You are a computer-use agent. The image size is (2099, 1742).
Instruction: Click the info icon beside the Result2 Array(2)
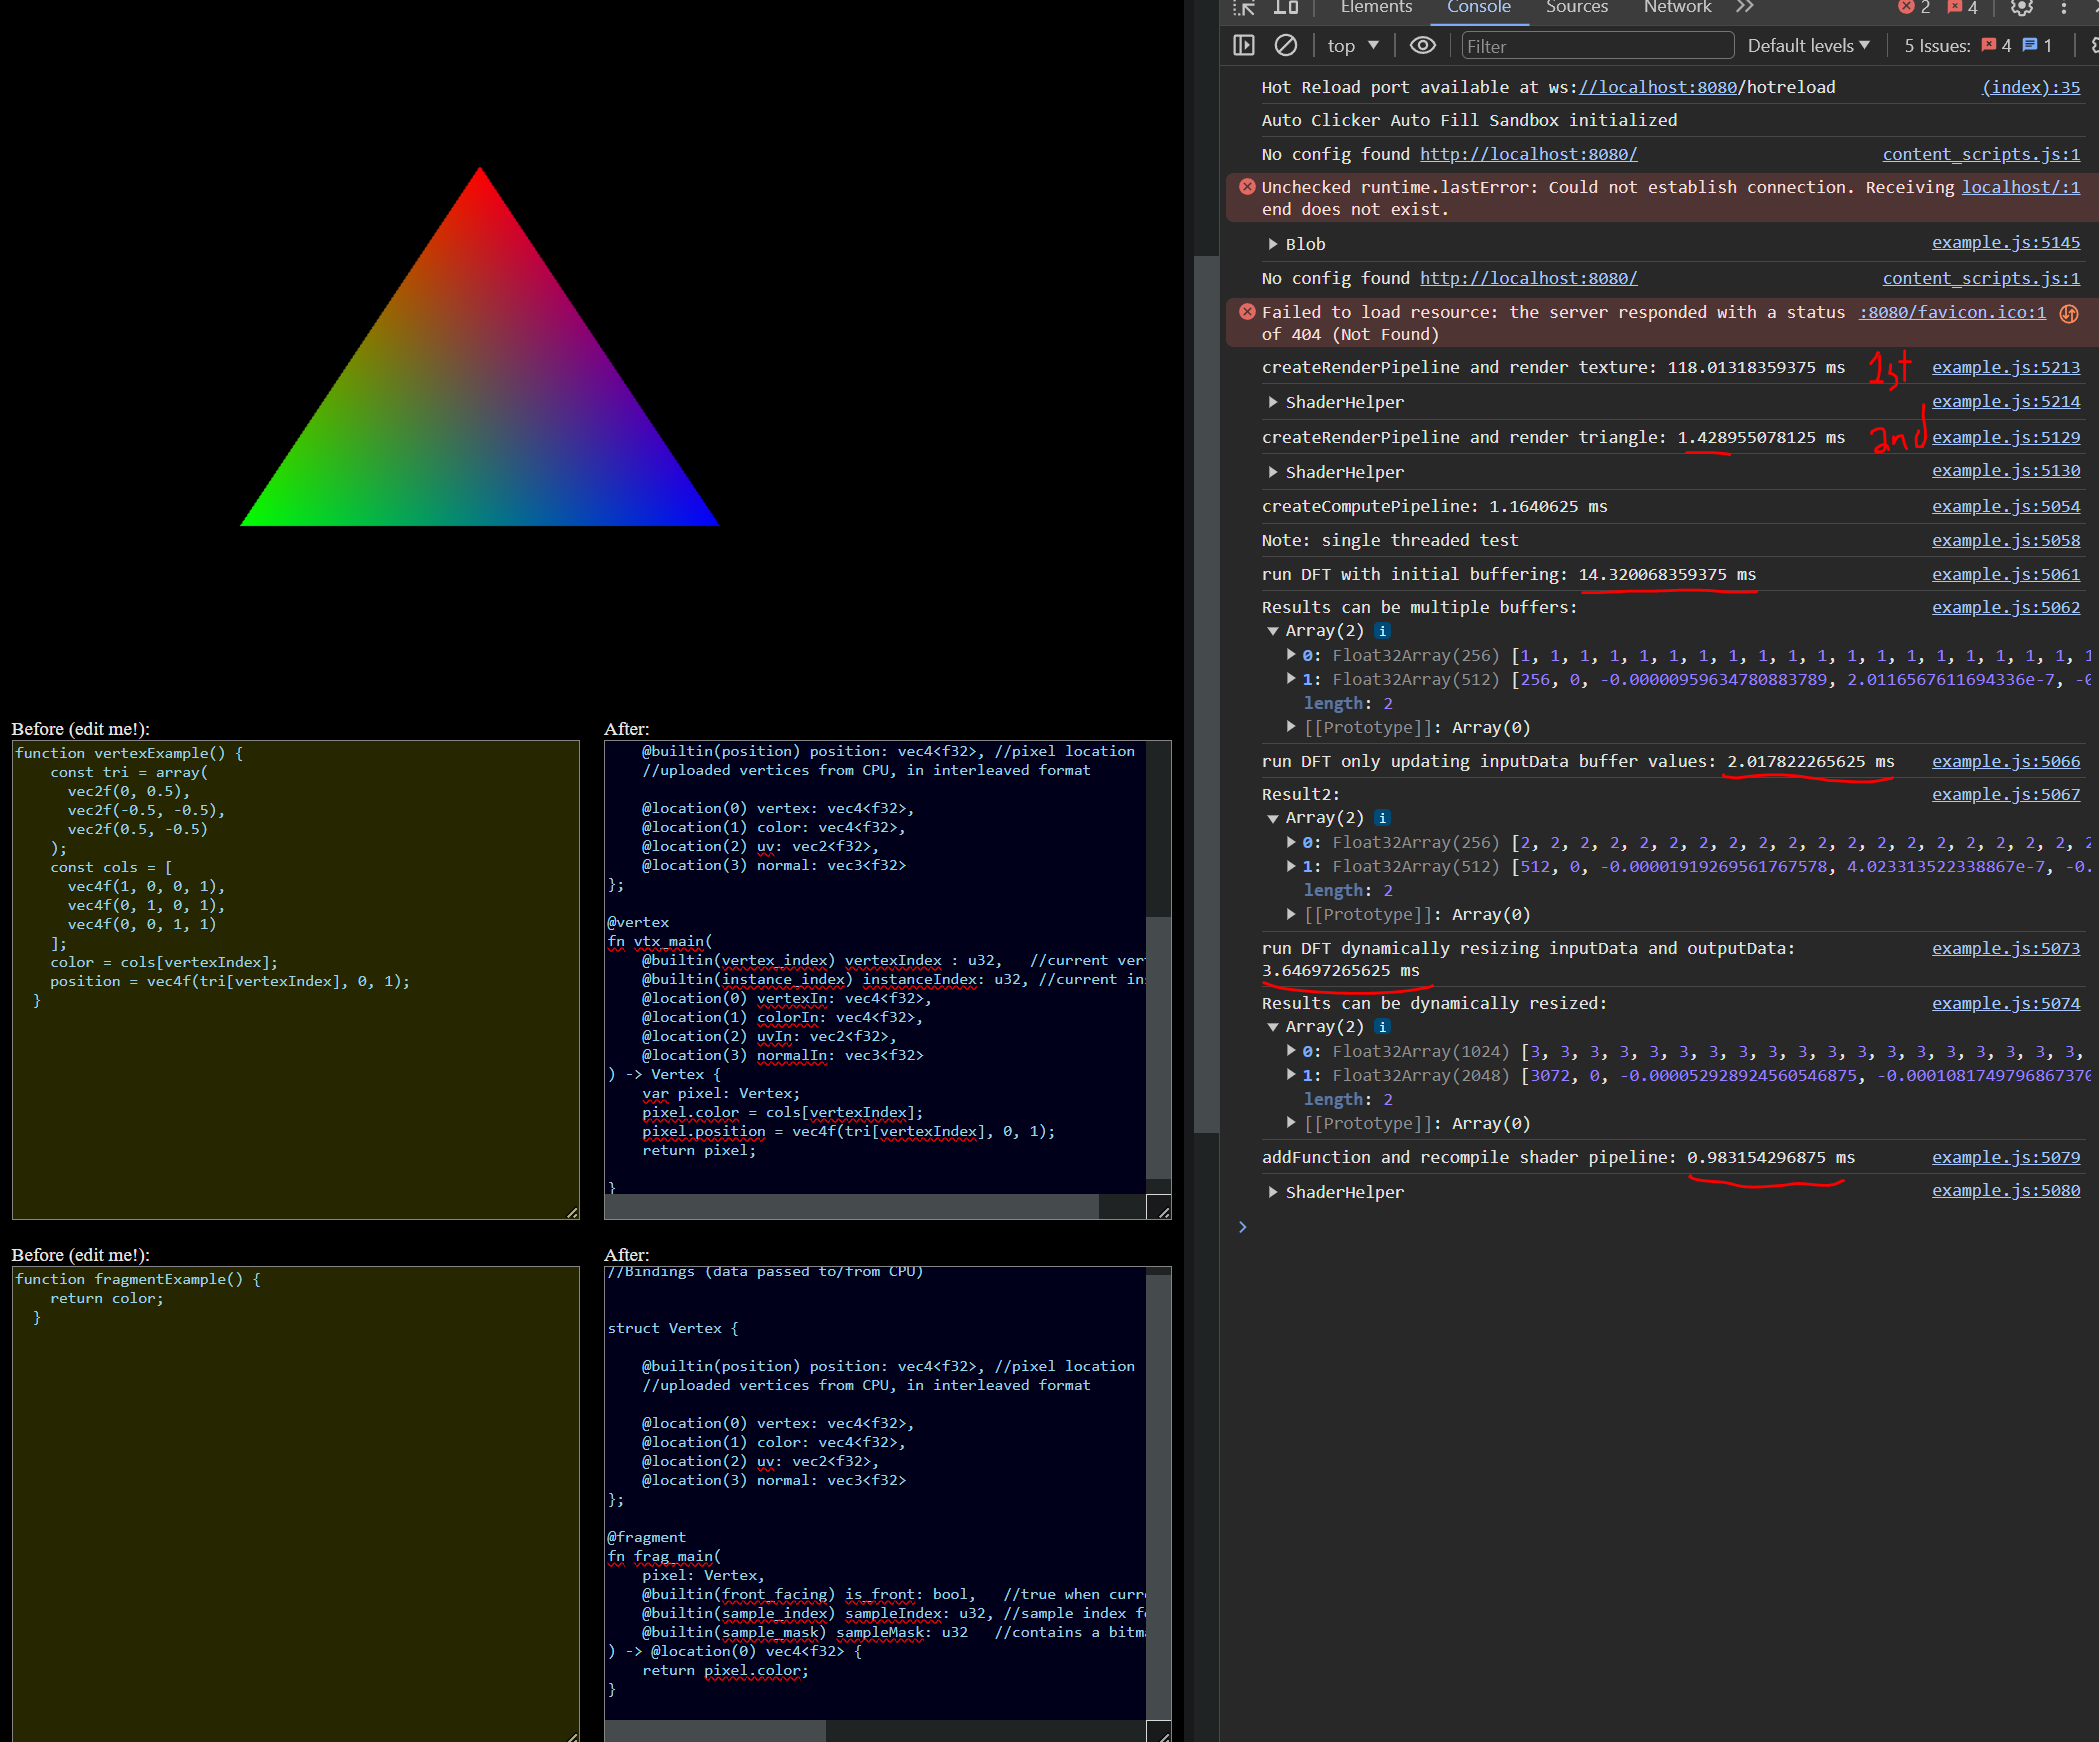tap(1382, 818)
